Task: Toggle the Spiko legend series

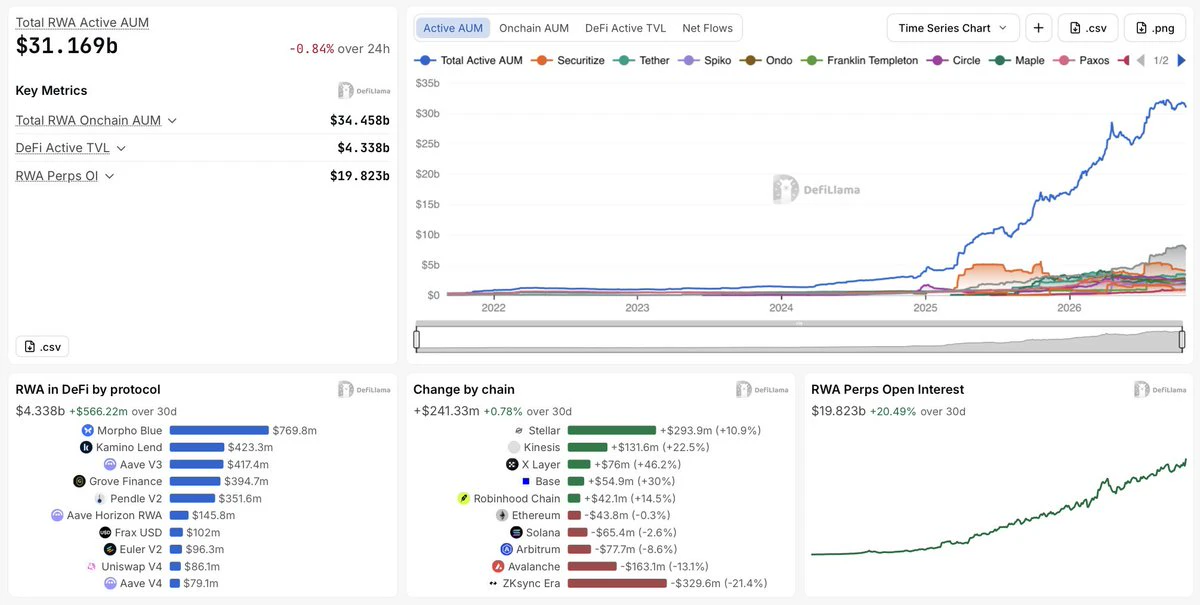Action: pyautogui.click(x=705, y=61)
